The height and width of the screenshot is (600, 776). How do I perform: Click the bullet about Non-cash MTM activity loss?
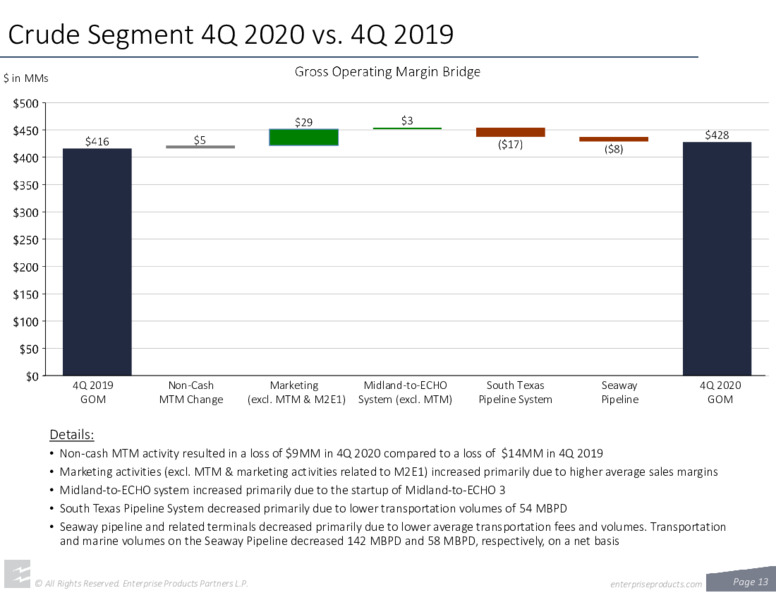pyautogui.click(x=327, y=453)
